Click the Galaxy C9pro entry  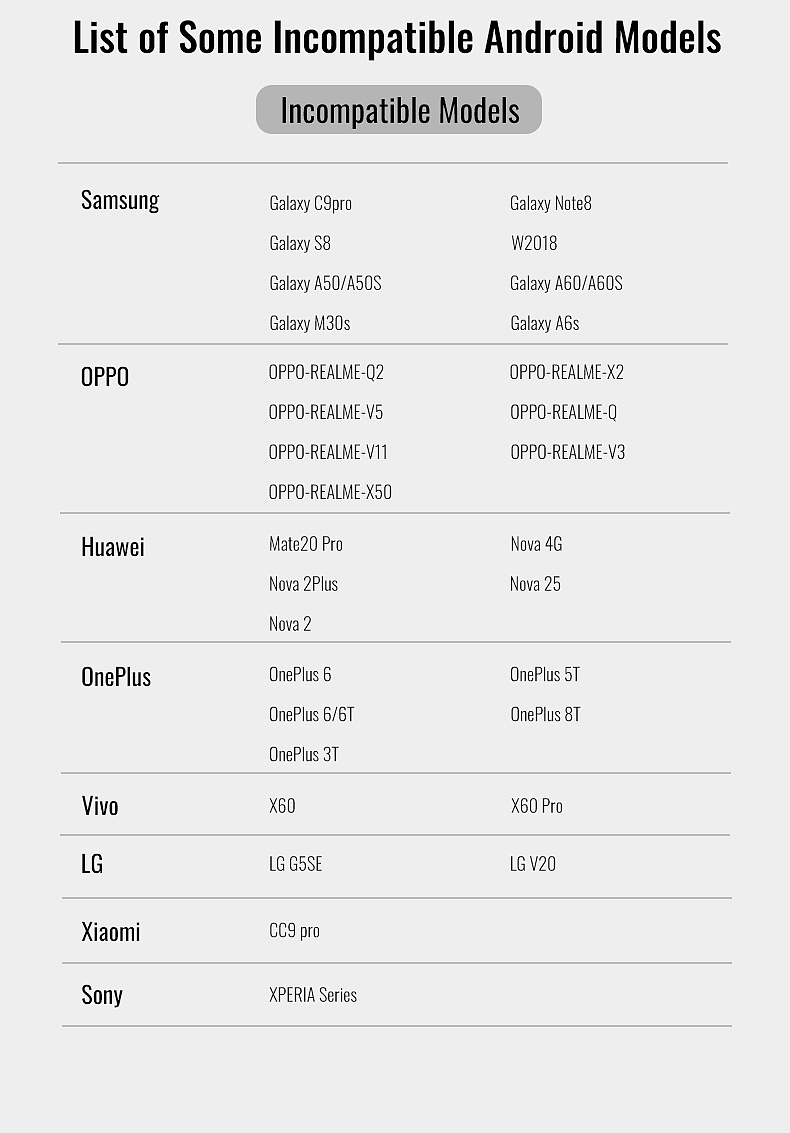(x=311, y=203)
